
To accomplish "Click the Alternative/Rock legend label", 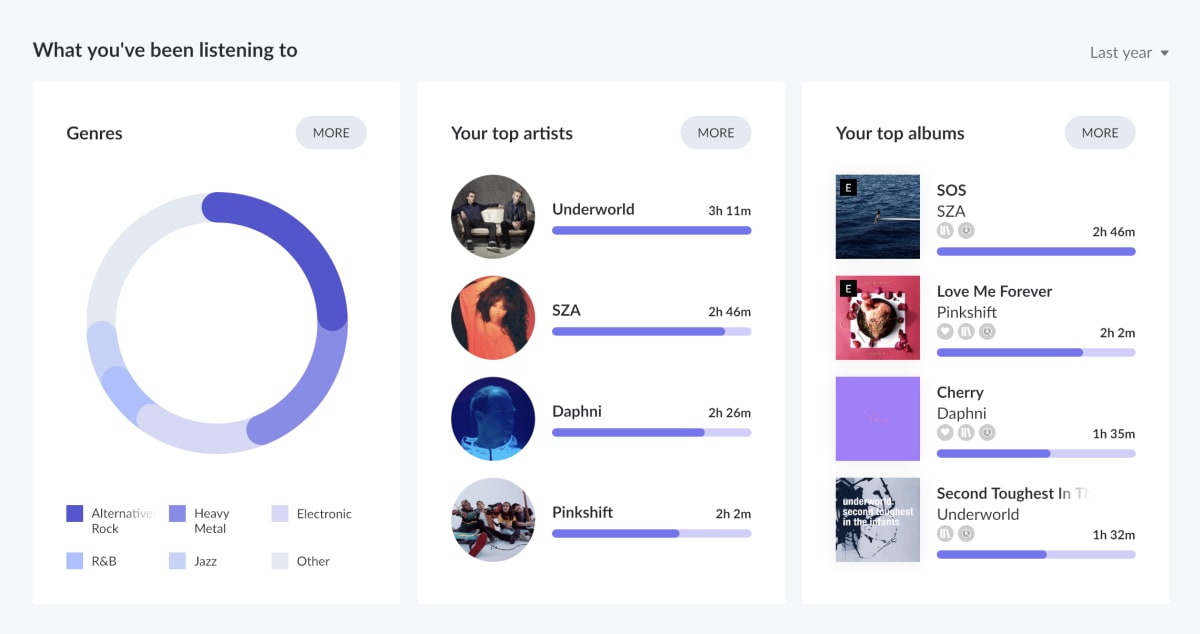I will (124, 521).
